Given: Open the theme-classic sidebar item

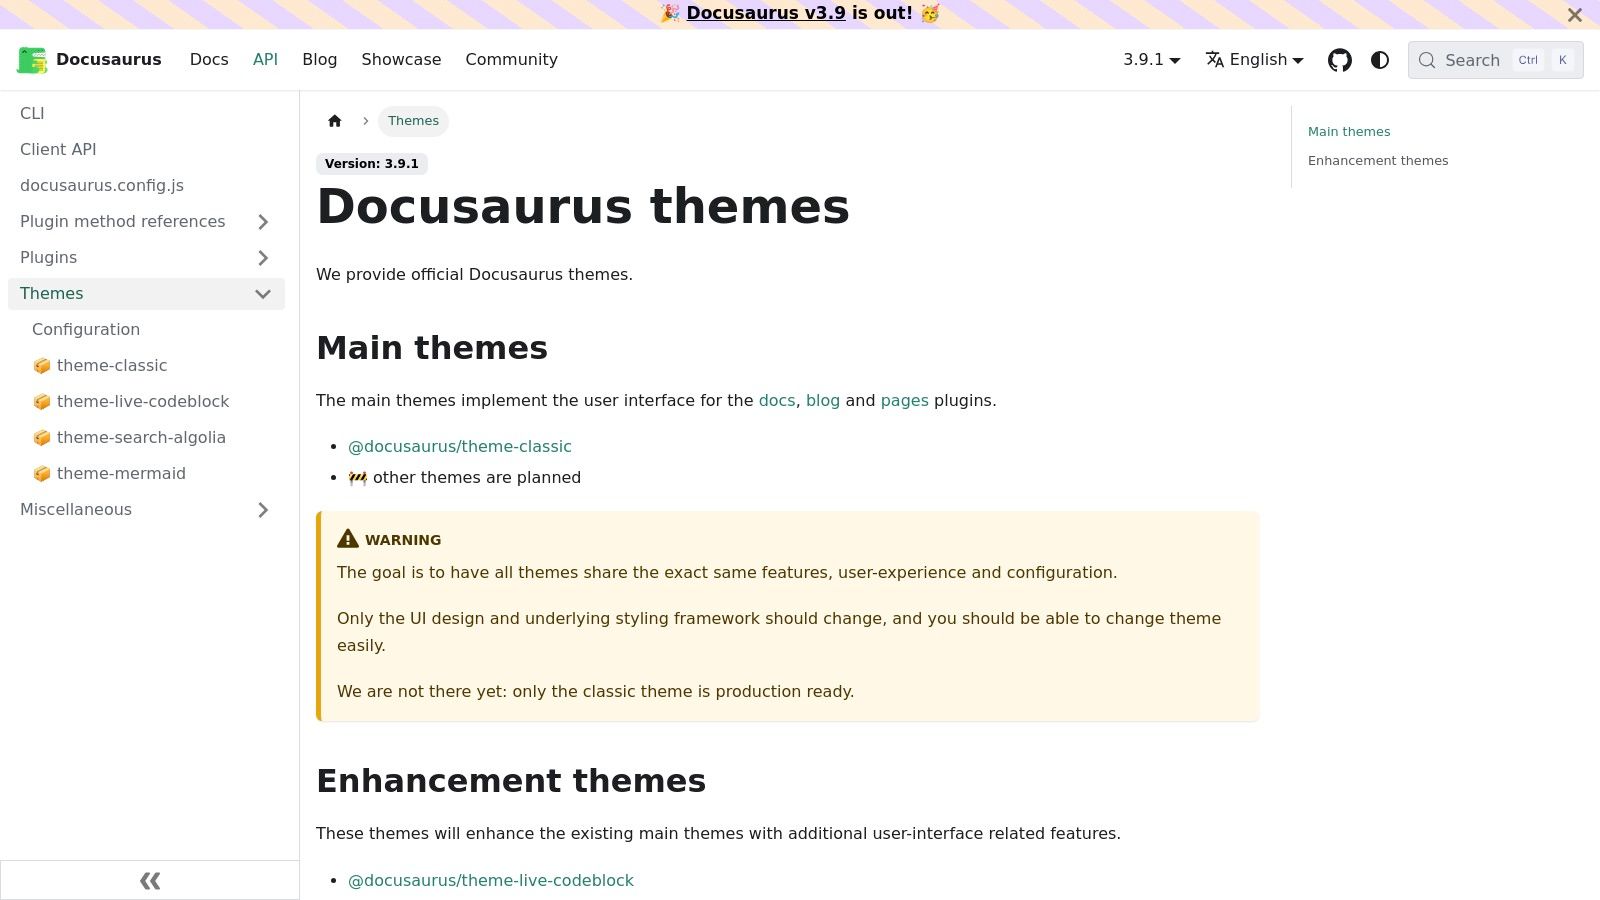Looking at the screenshot, I should pyautogui.click(x=111, y=365).
